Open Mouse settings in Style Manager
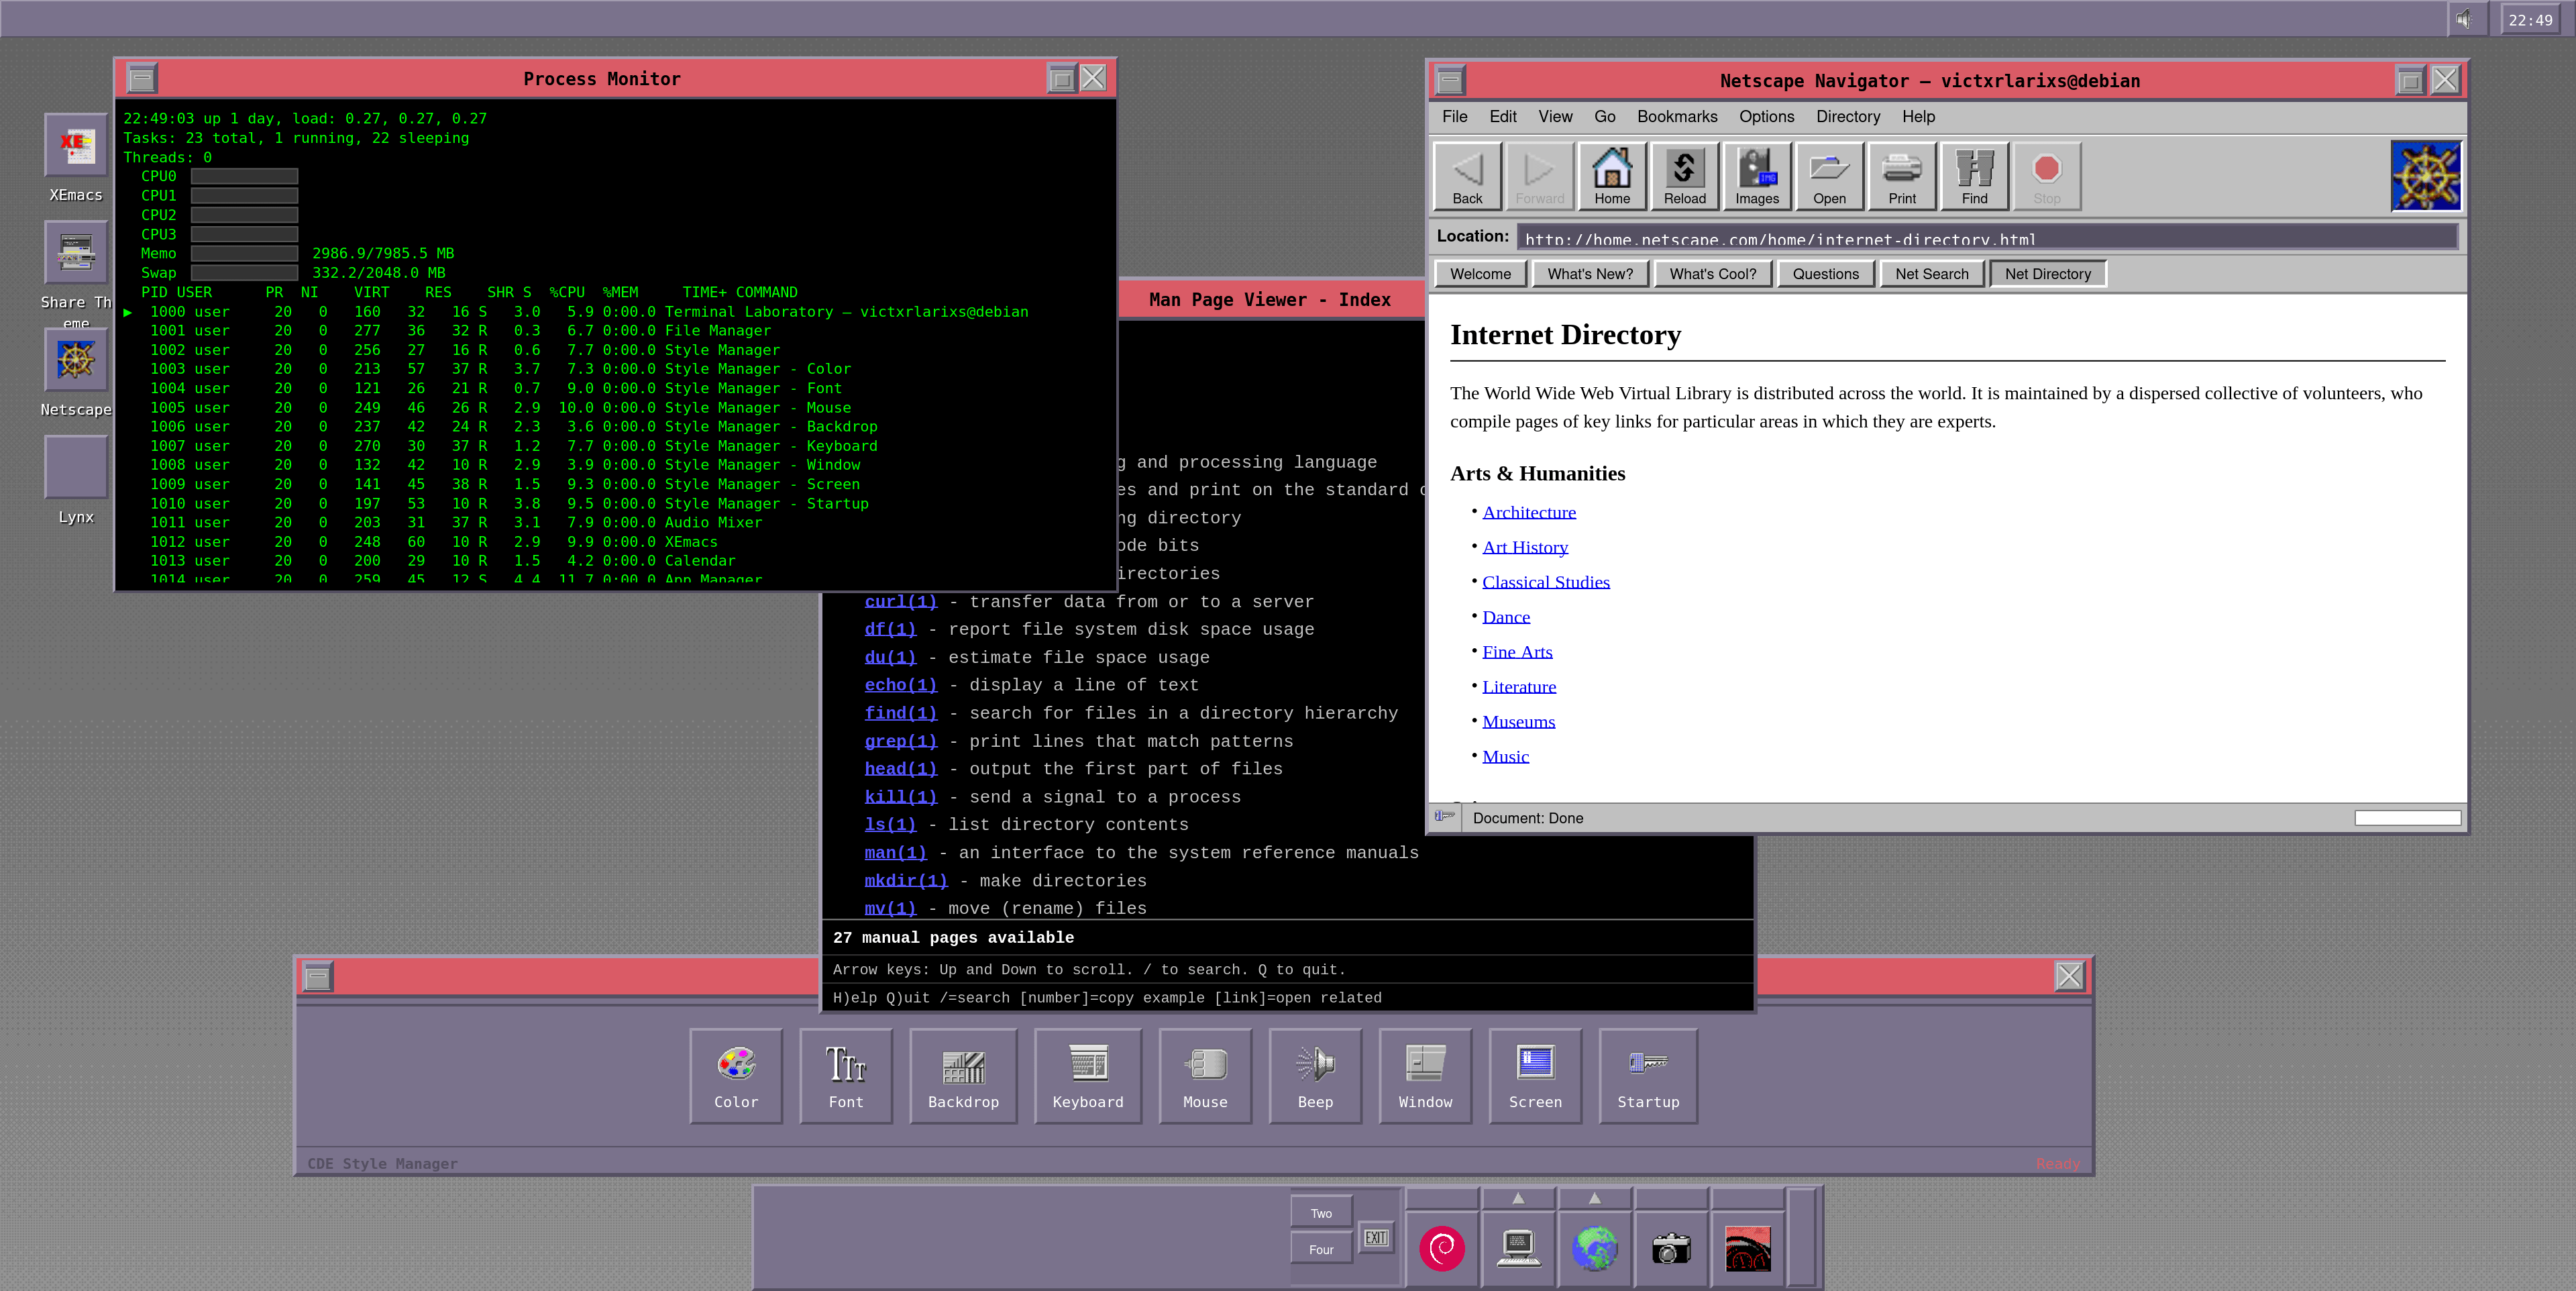Image resolution: width=2576 pixels, height=1291 pixels. pyautogui.click(x=1205, y=1076)
